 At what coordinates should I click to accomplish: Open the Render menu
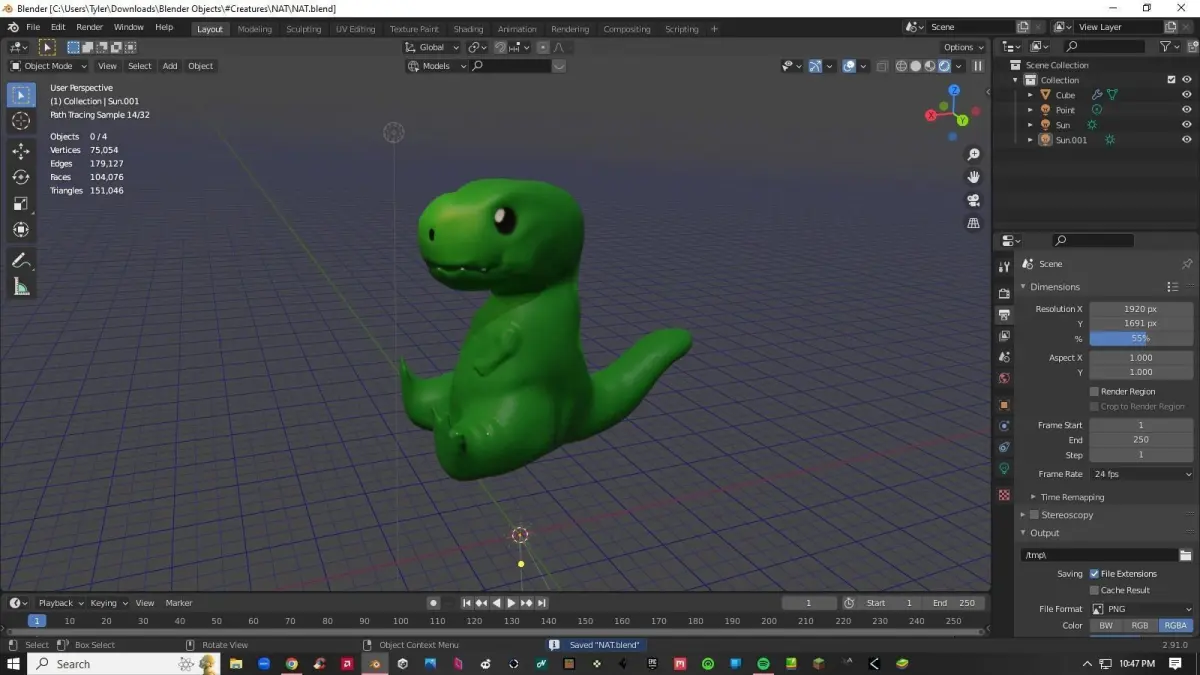tap(89, 27)
